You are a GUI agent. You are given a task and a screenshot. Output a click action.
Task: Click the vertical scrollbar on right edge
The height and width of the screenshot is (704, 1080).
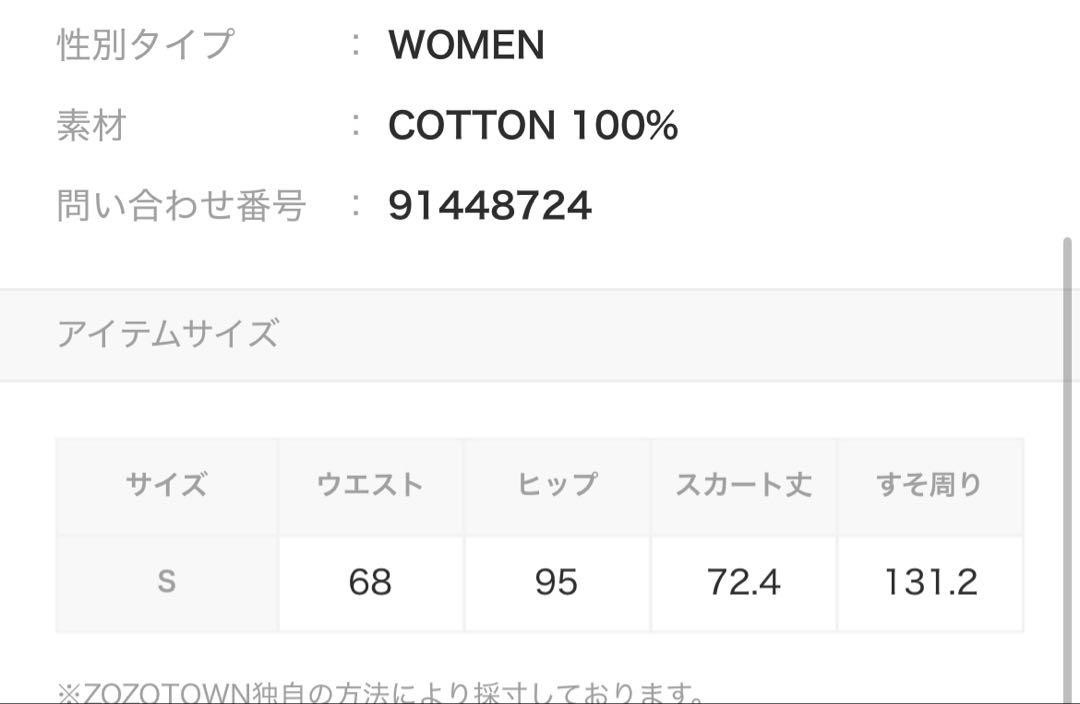[1068, 468]
